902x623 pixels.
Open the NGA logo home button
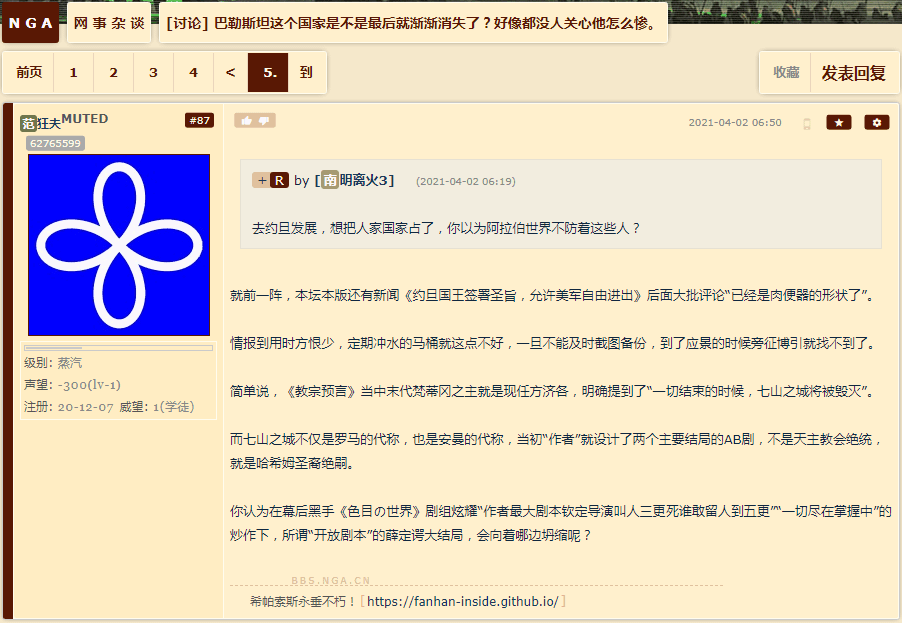tap(30, 23)
